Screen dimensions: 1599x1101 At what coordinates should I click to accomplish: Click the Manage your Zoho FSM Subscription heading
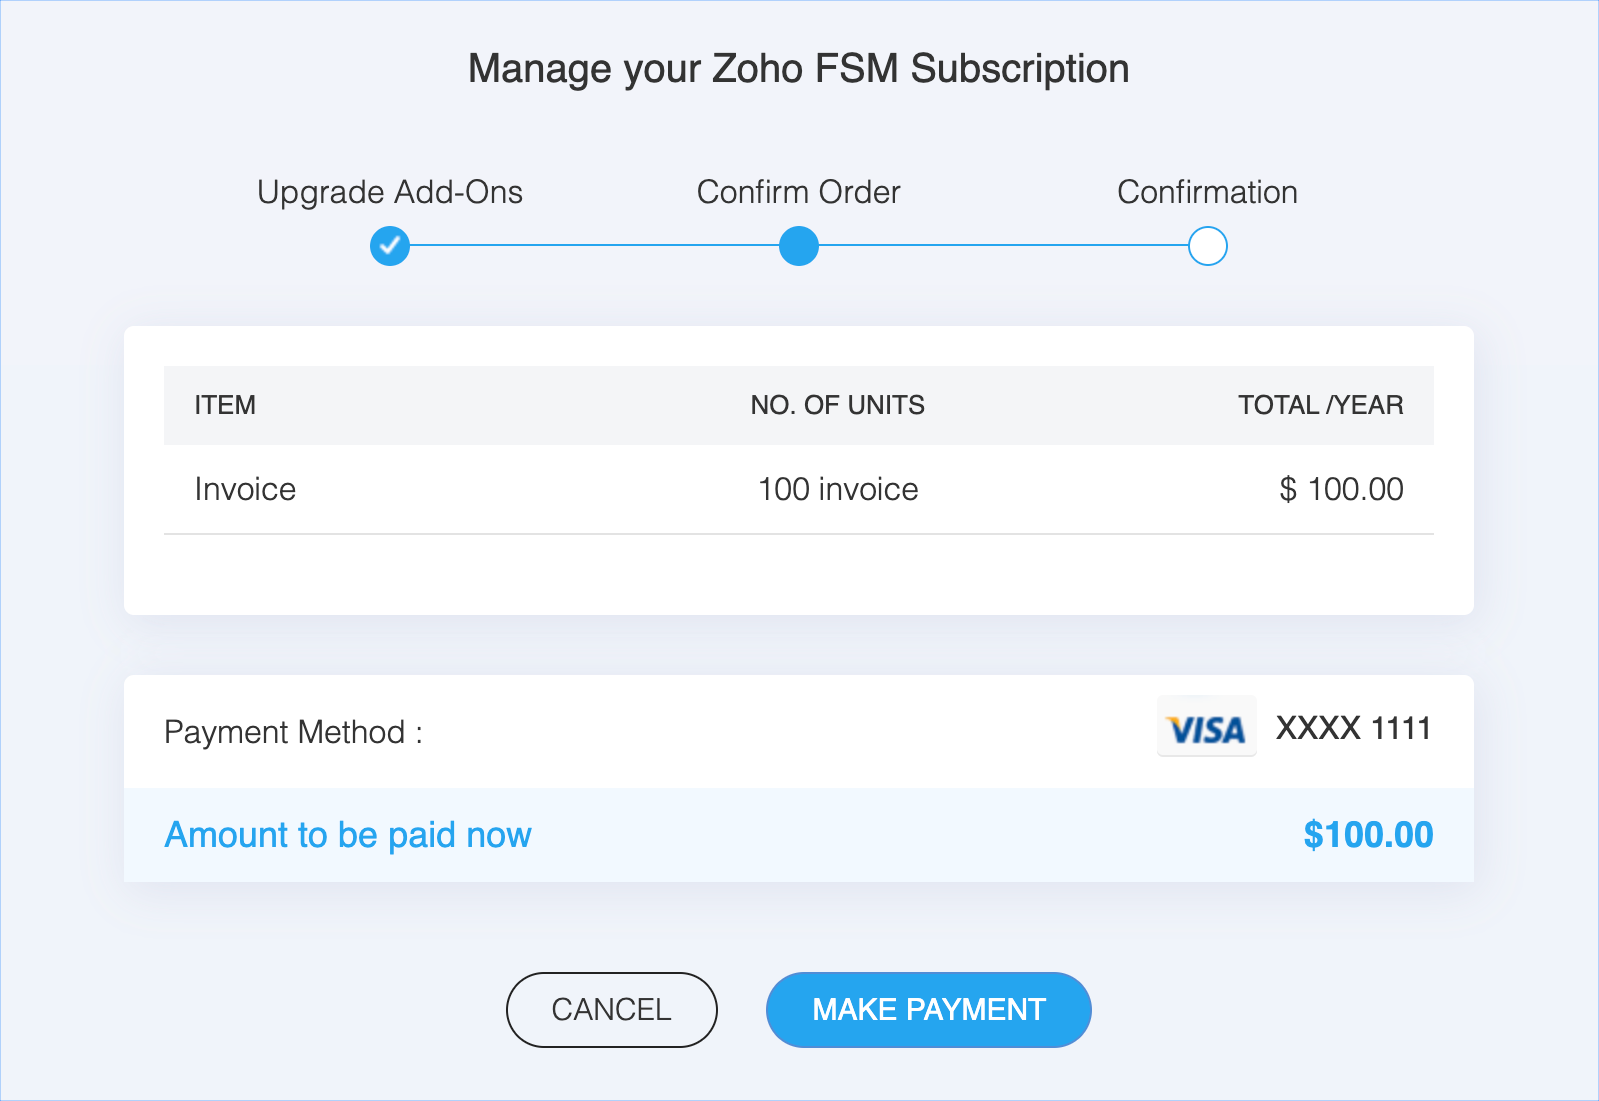(x=798, y=69)
